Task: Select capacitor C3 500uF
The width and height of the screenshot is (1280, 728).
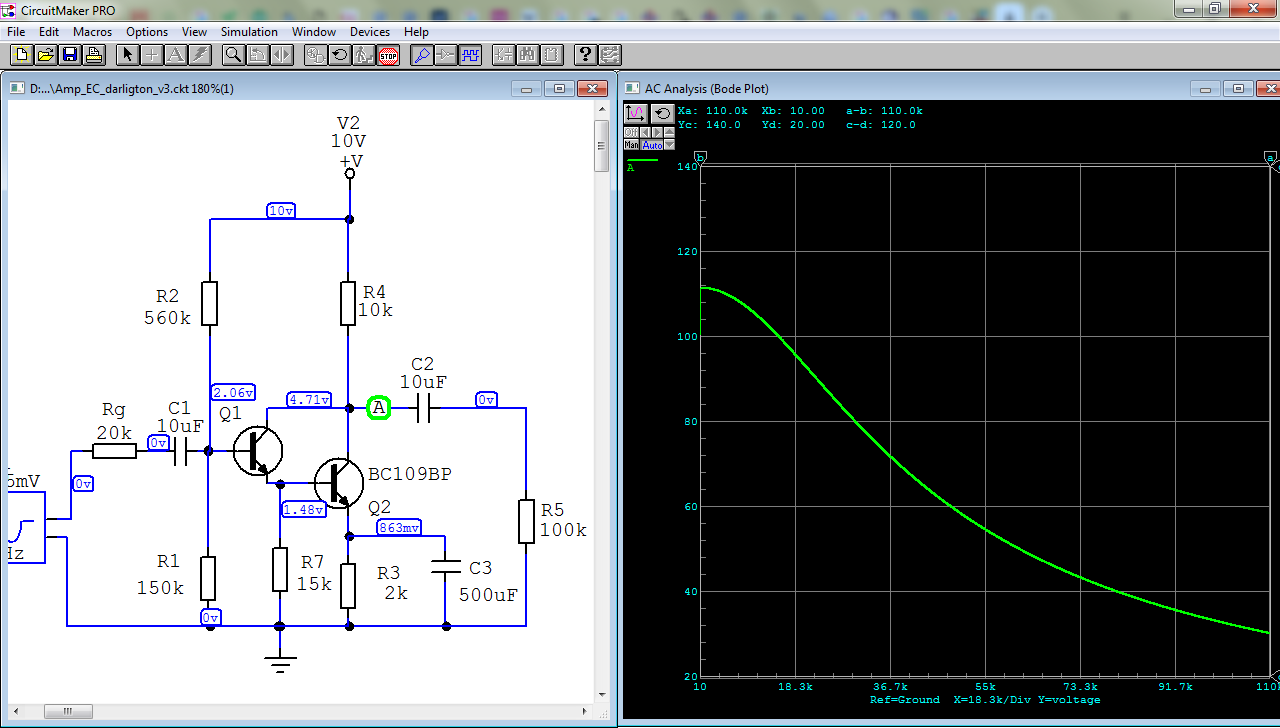Action: coord(447,566)
